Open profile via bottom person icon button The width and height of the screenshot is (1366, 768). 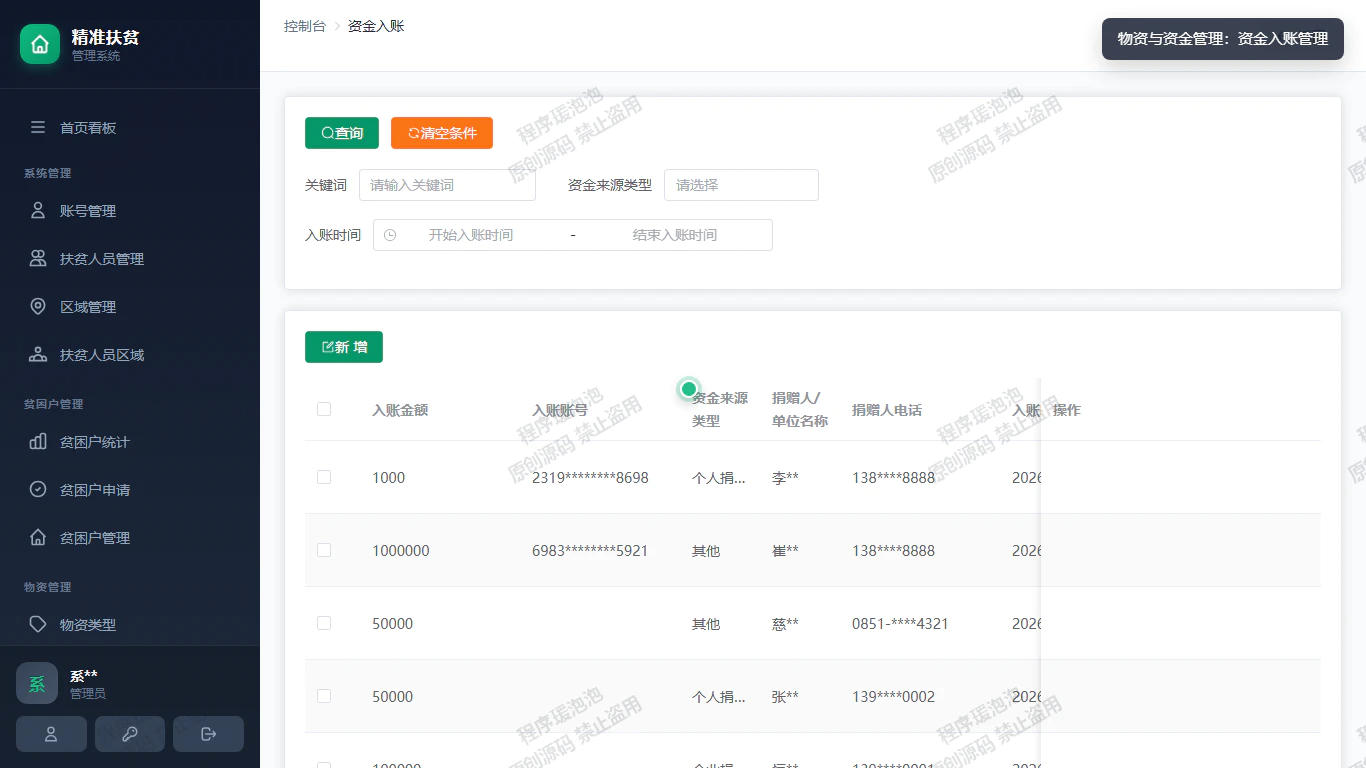click(51, 734)
